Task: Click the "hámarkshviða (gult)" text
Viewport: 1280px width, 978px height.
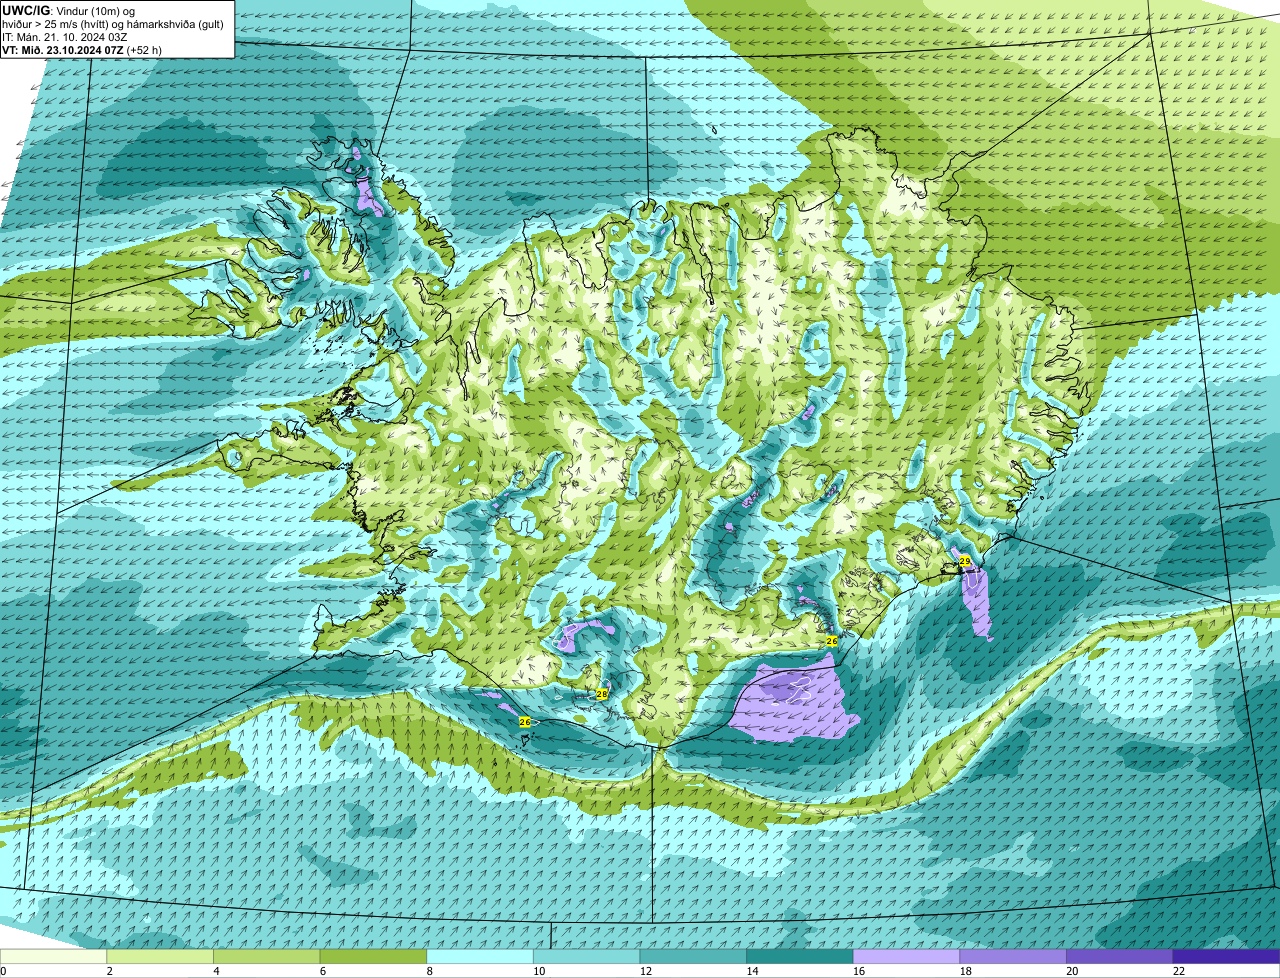Action: pyautogui.click(x=176, y=24)
